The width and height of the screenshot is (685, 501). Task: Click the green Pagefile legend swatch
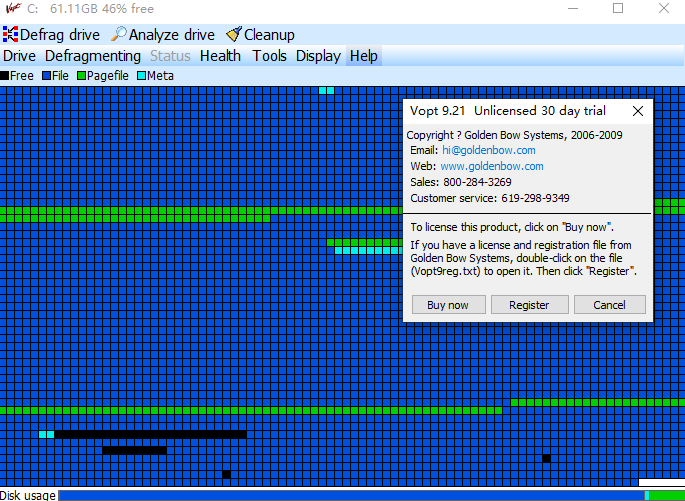tap(82, 75)
